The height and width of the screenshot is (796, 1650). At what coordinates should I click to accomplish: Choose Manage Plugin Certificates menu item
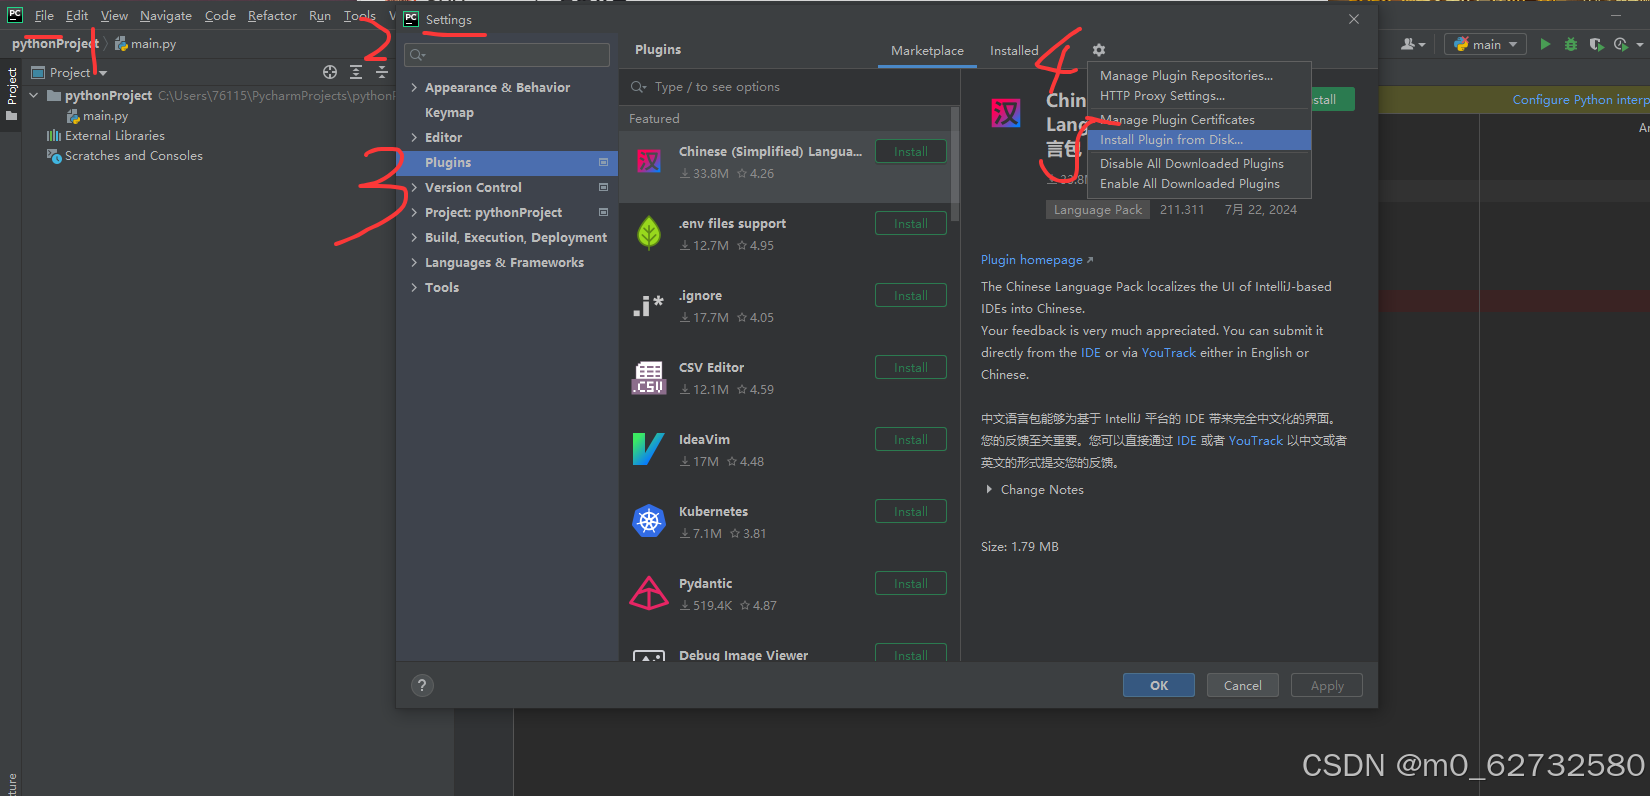click(1199, 119)
